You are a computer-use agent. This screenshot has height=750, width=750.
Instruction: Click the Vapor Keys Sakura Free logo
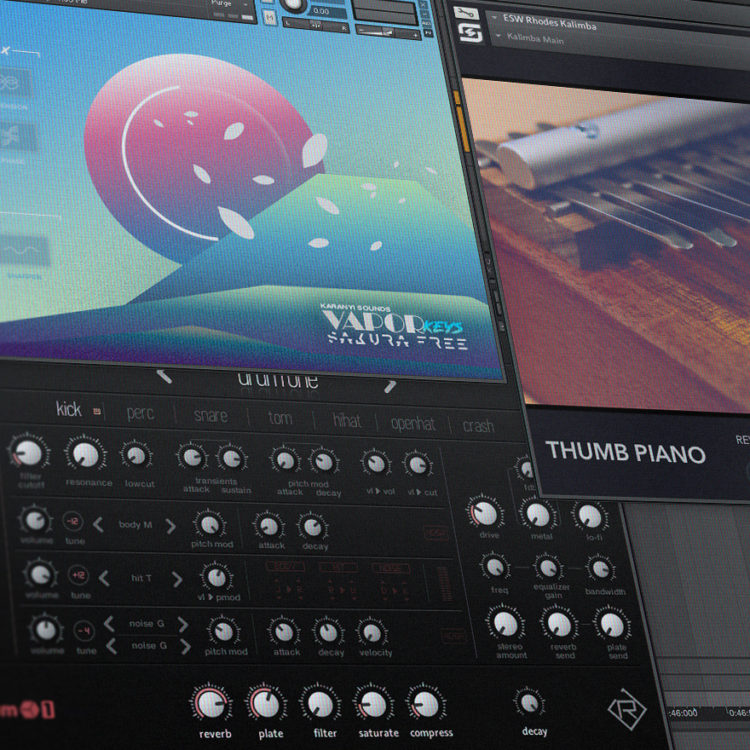point(394,328)
